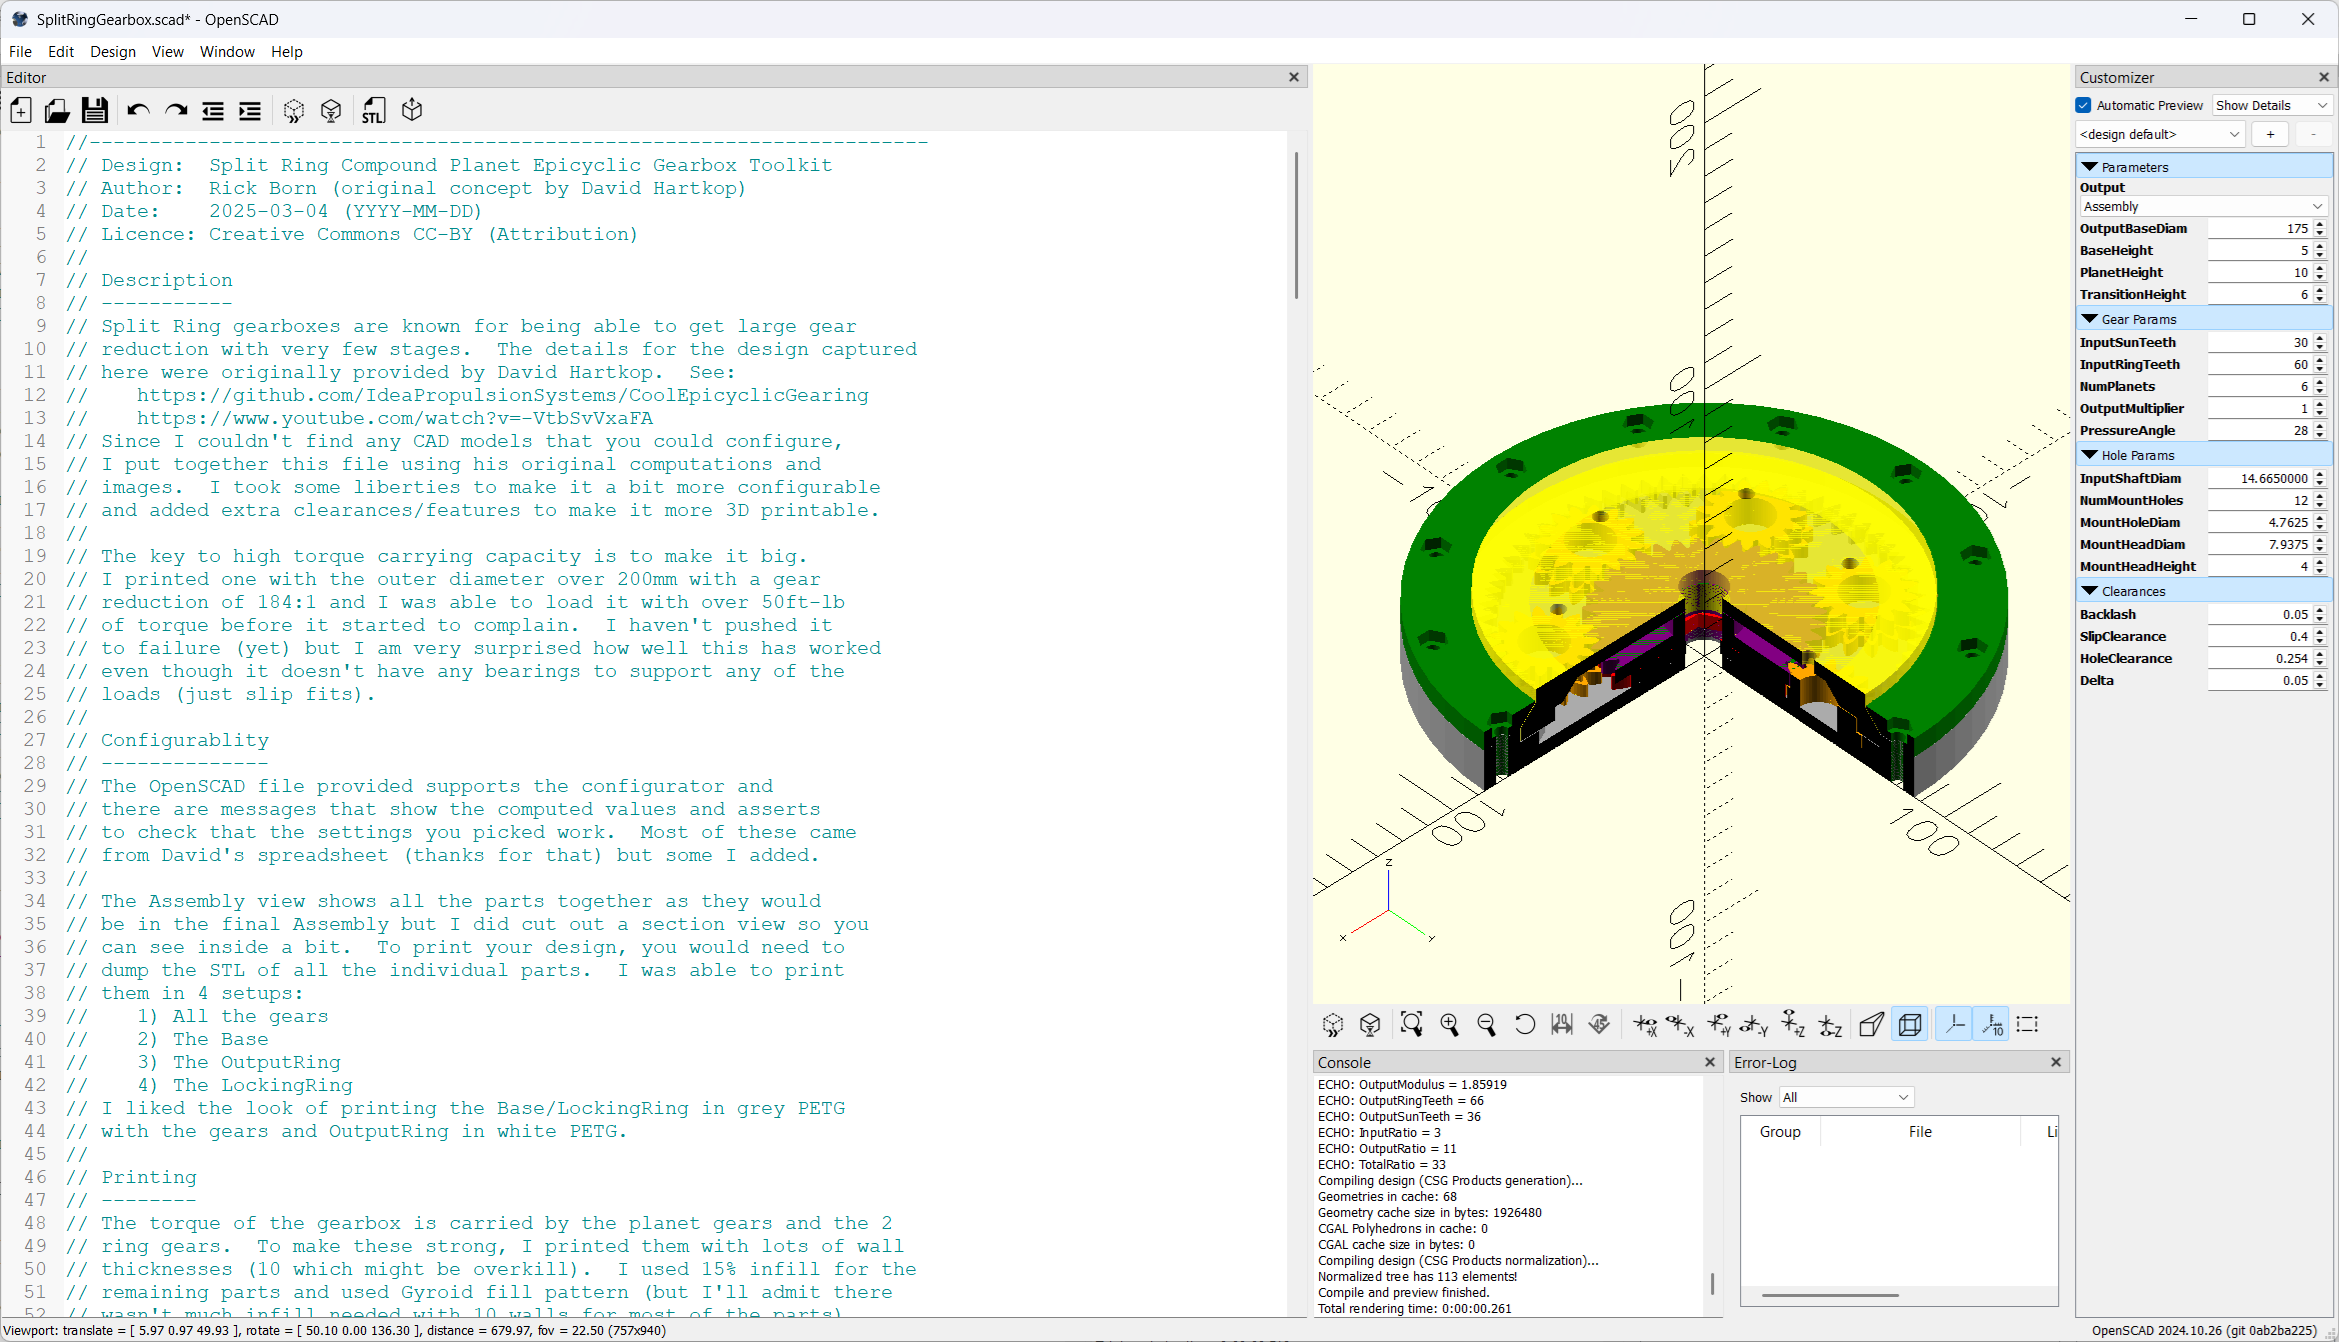Click the Error-Log horizontal scrollbar
Screen dimensions: 2339x1342
[x=1830, y=1295]
